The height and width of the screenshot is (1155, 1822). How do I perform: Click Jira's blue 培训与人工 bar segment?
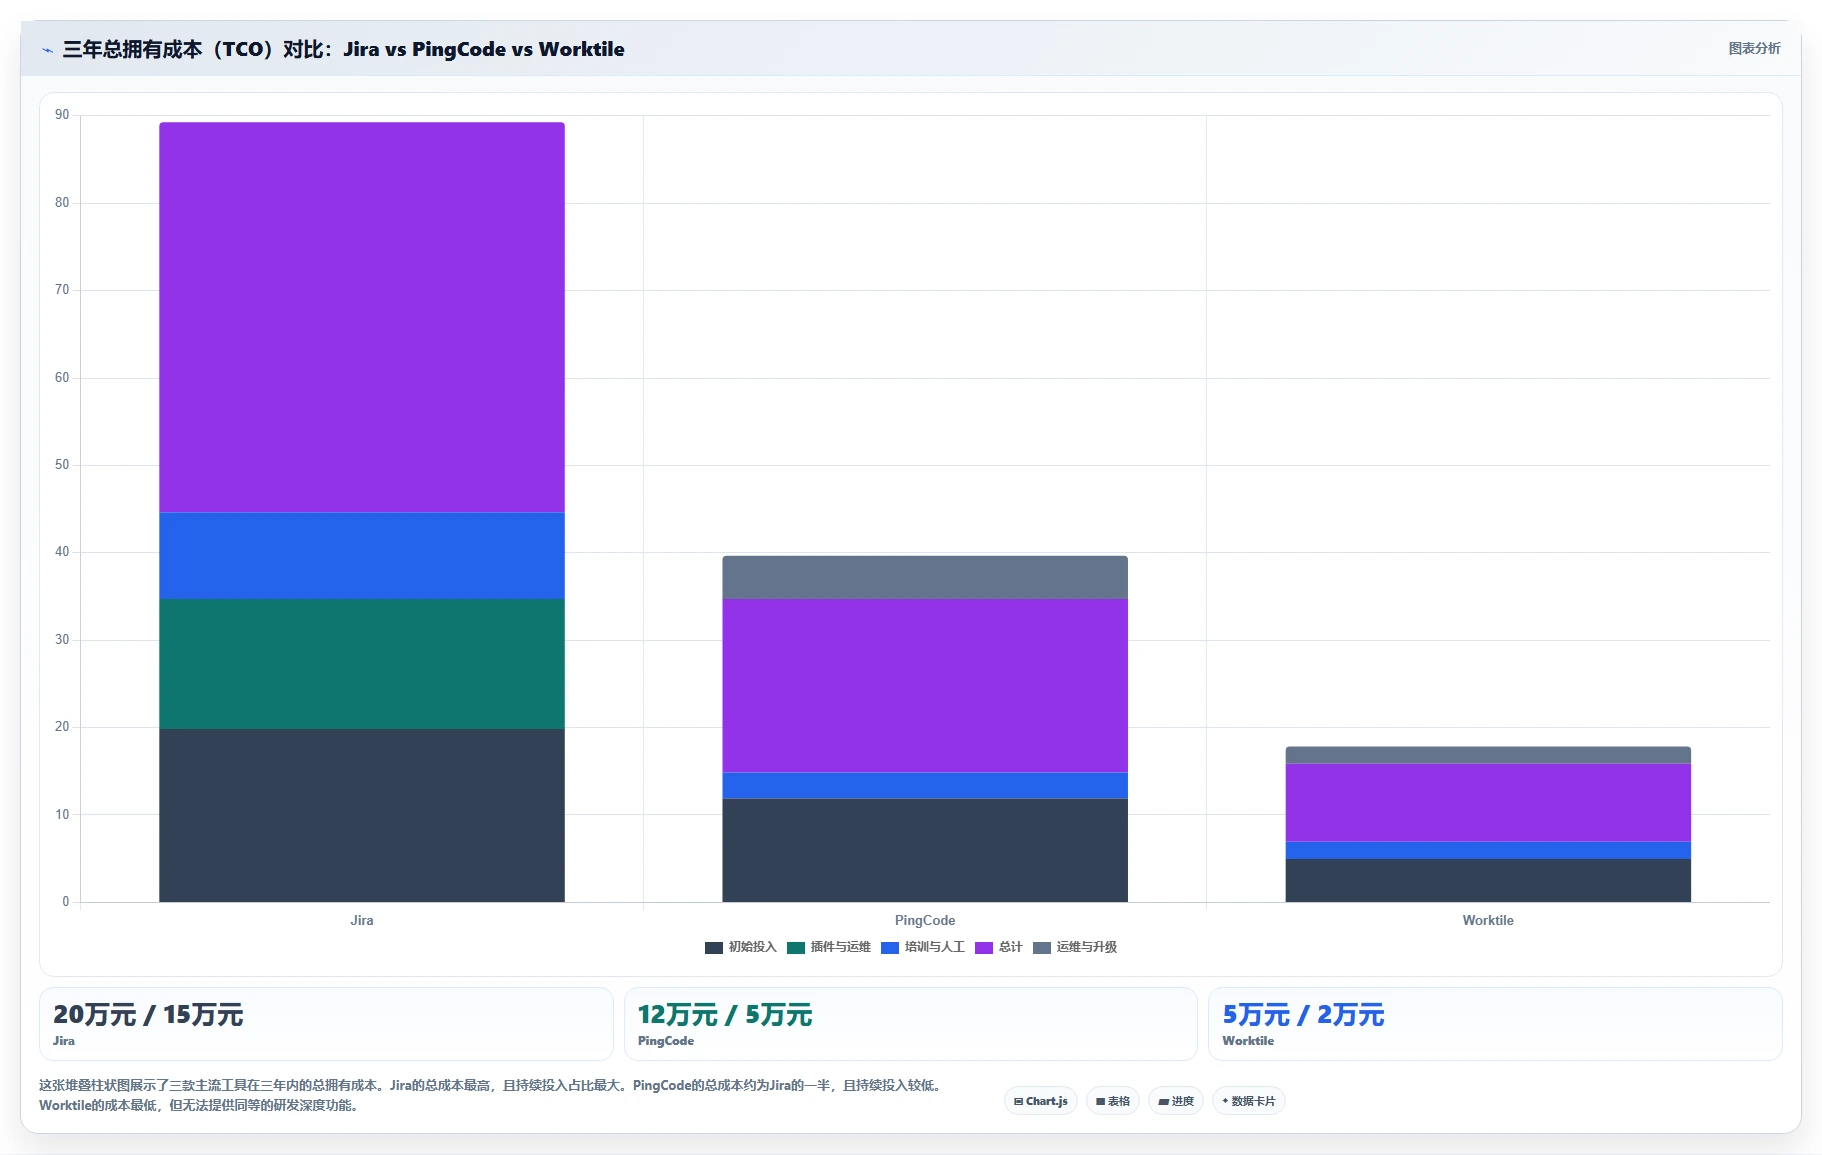coord(362,555)
